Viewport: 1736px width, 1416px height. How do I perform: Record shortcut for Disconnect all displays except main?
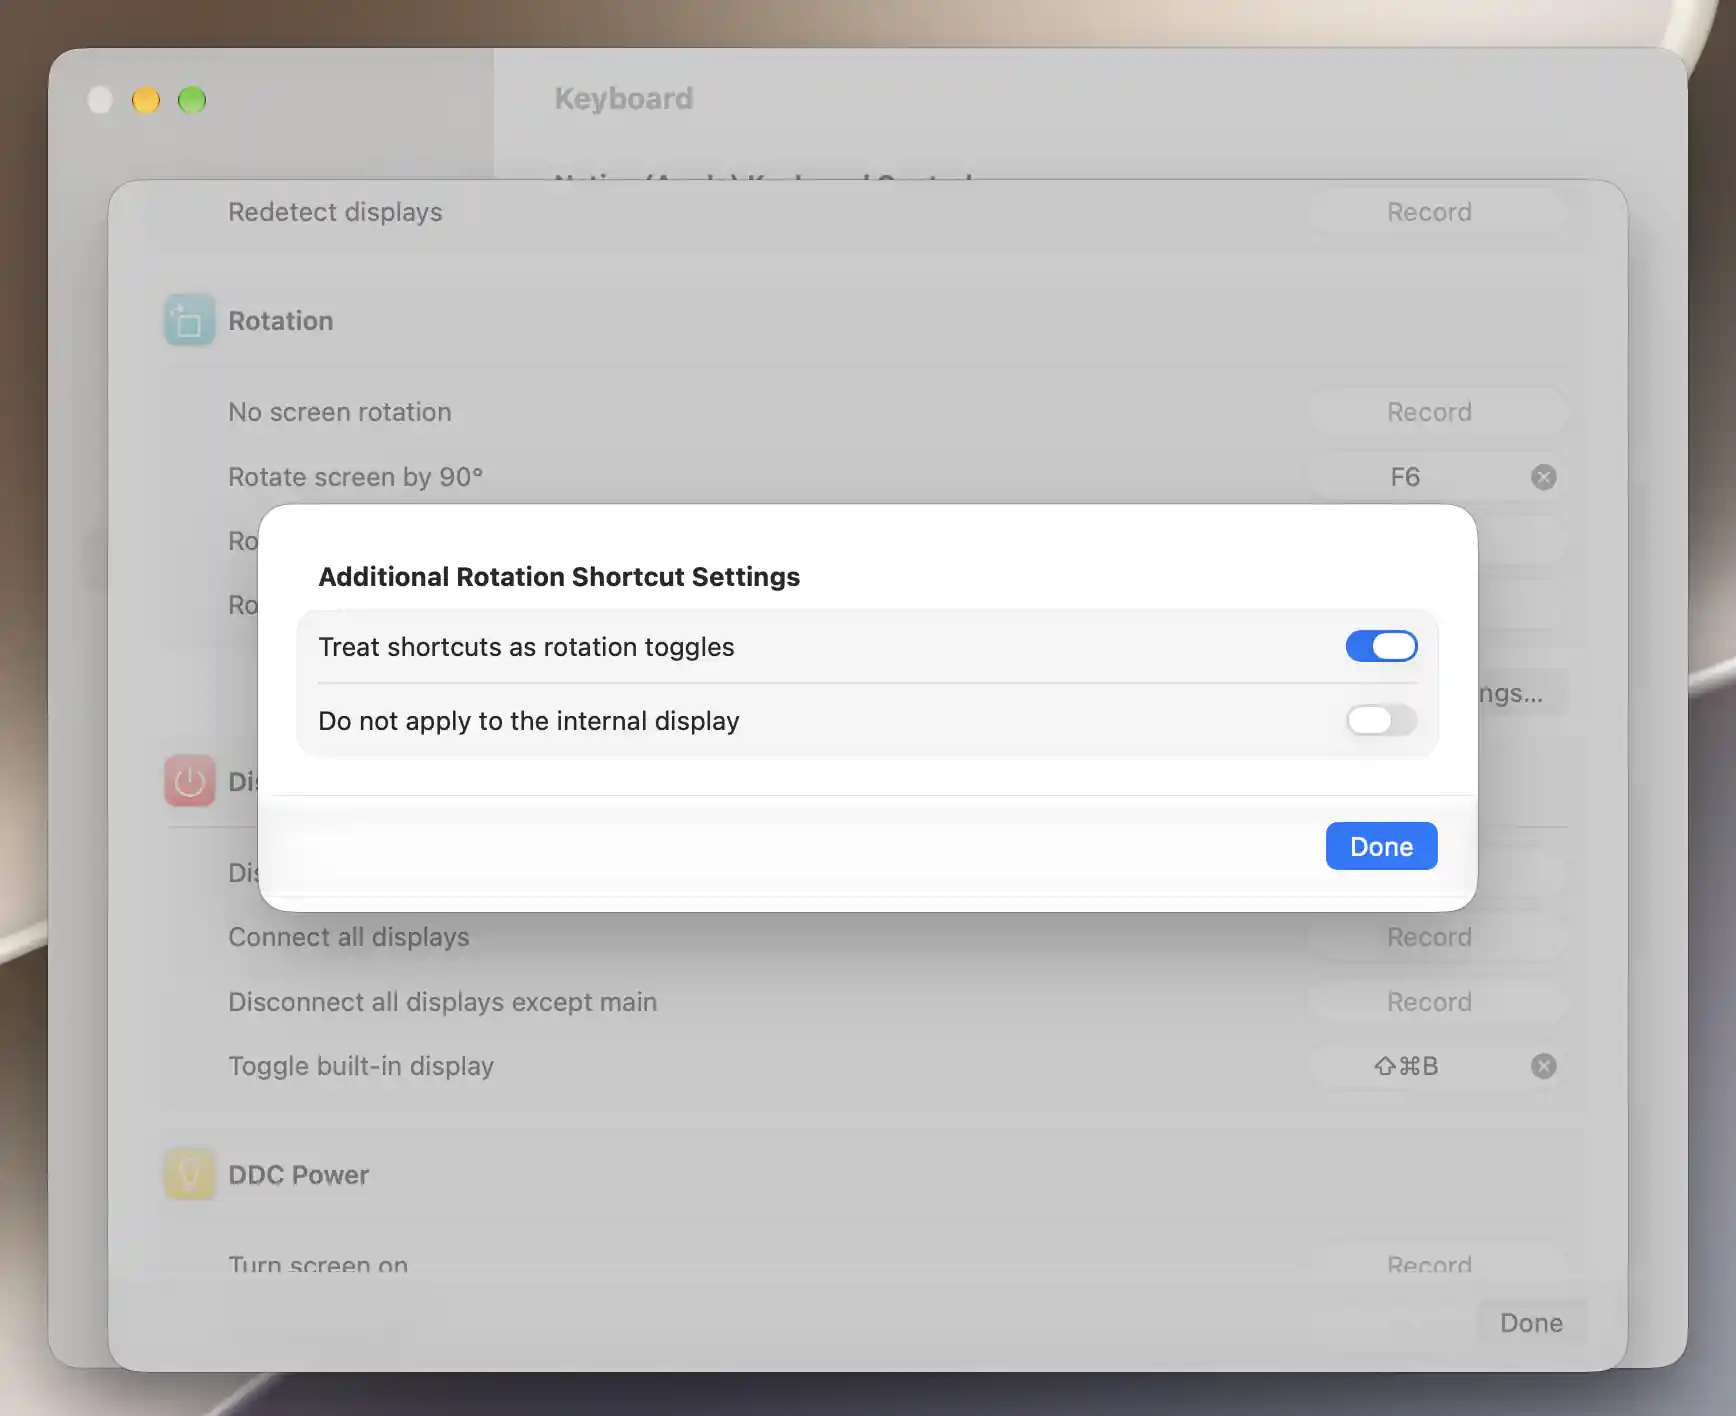[x=1437, y=1002]
